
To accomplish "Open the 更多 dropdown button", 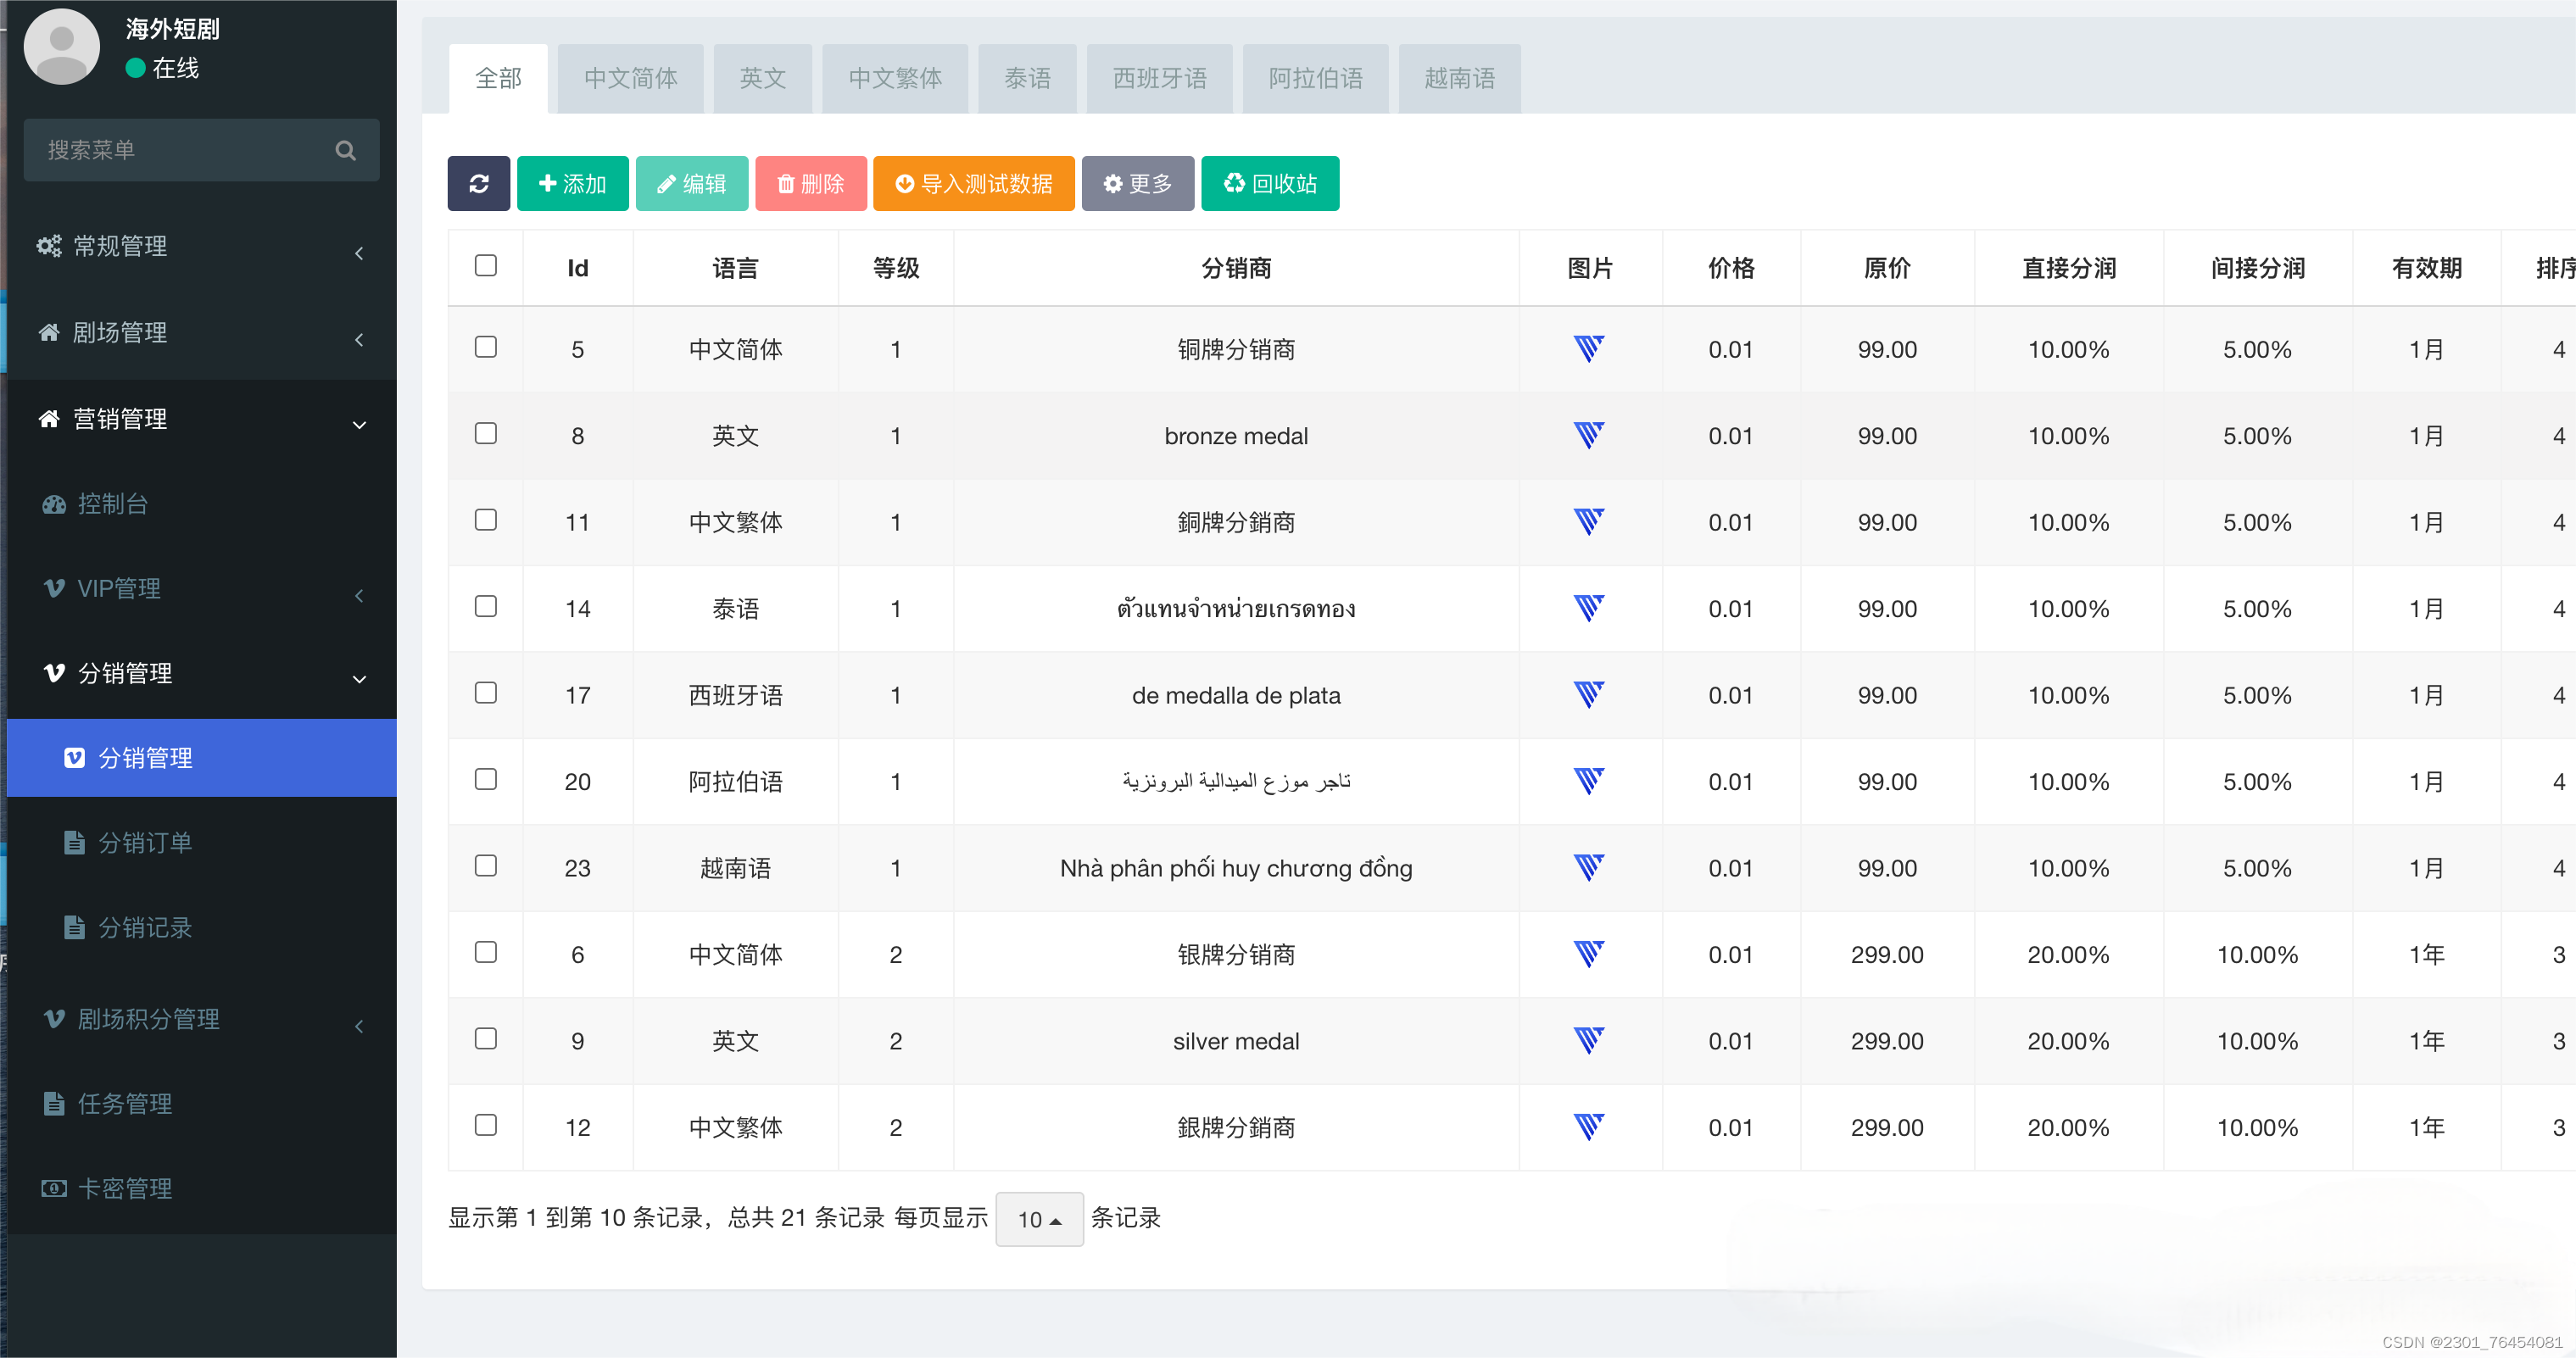I will pyautogui.click(x=1137, y=184).
